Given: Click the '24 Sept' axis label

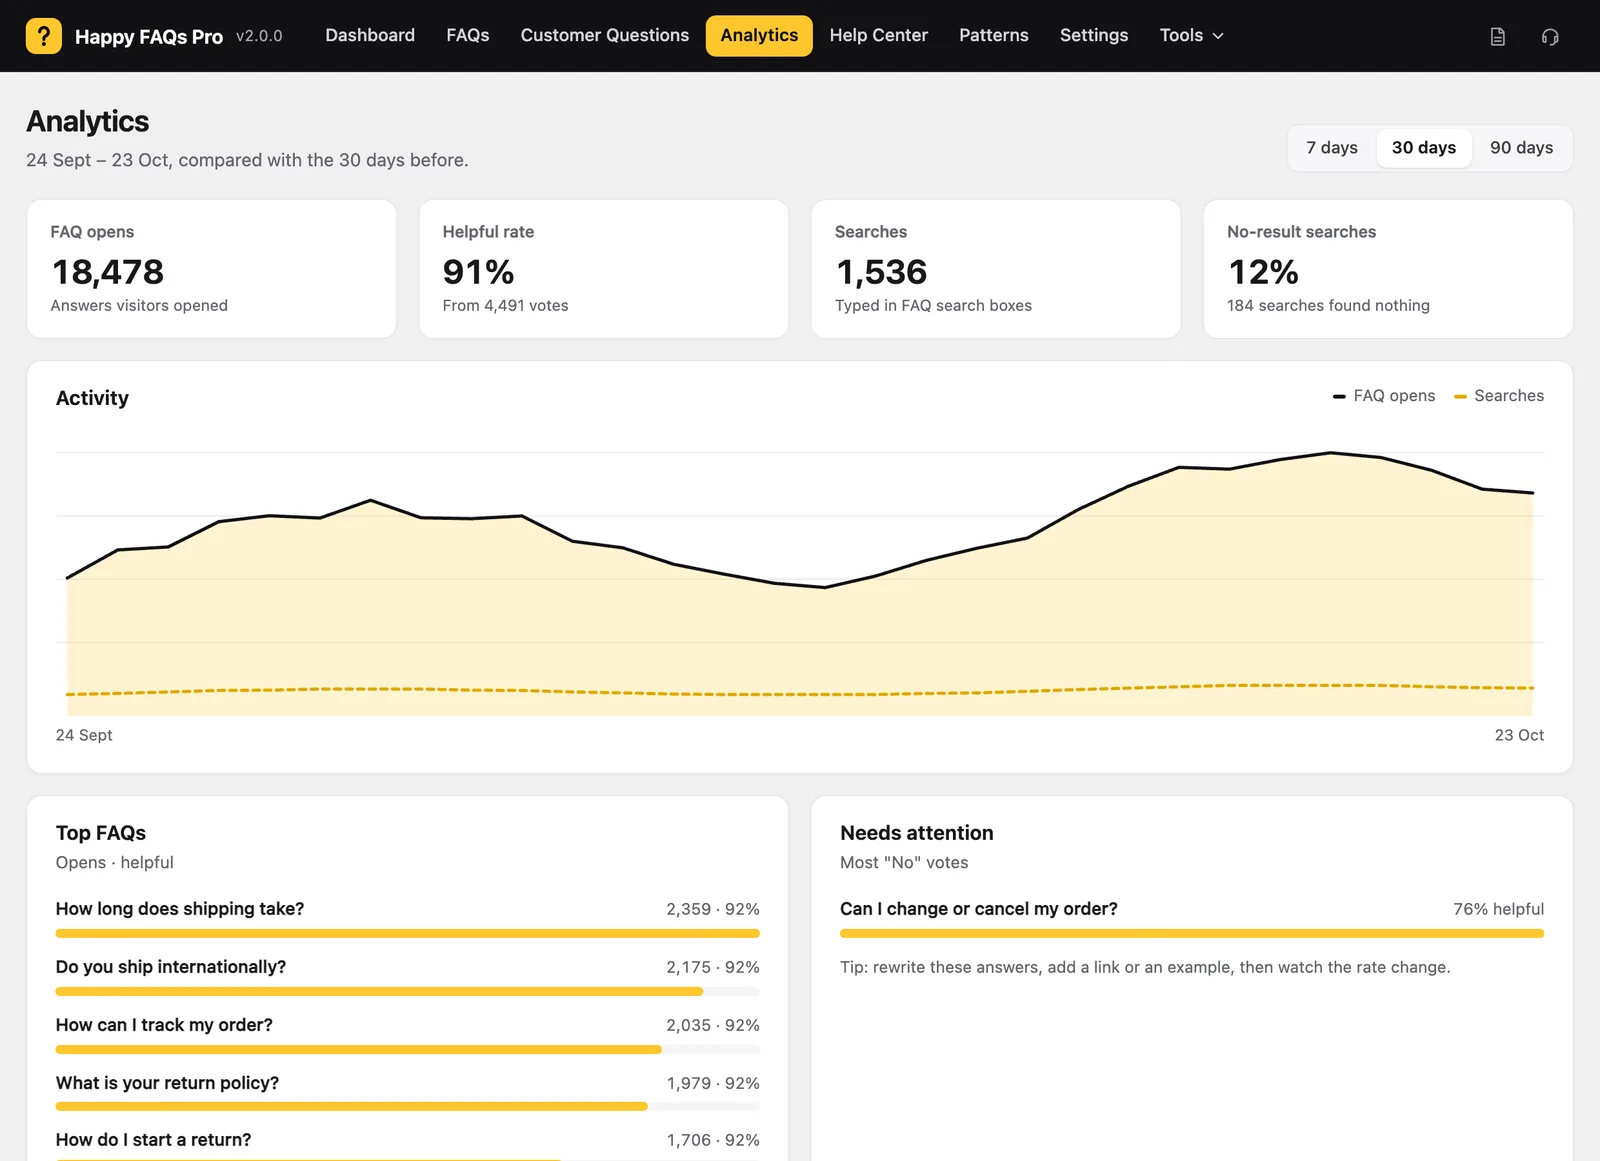Looking at the screenshot, I should click(x=84, y=735).
